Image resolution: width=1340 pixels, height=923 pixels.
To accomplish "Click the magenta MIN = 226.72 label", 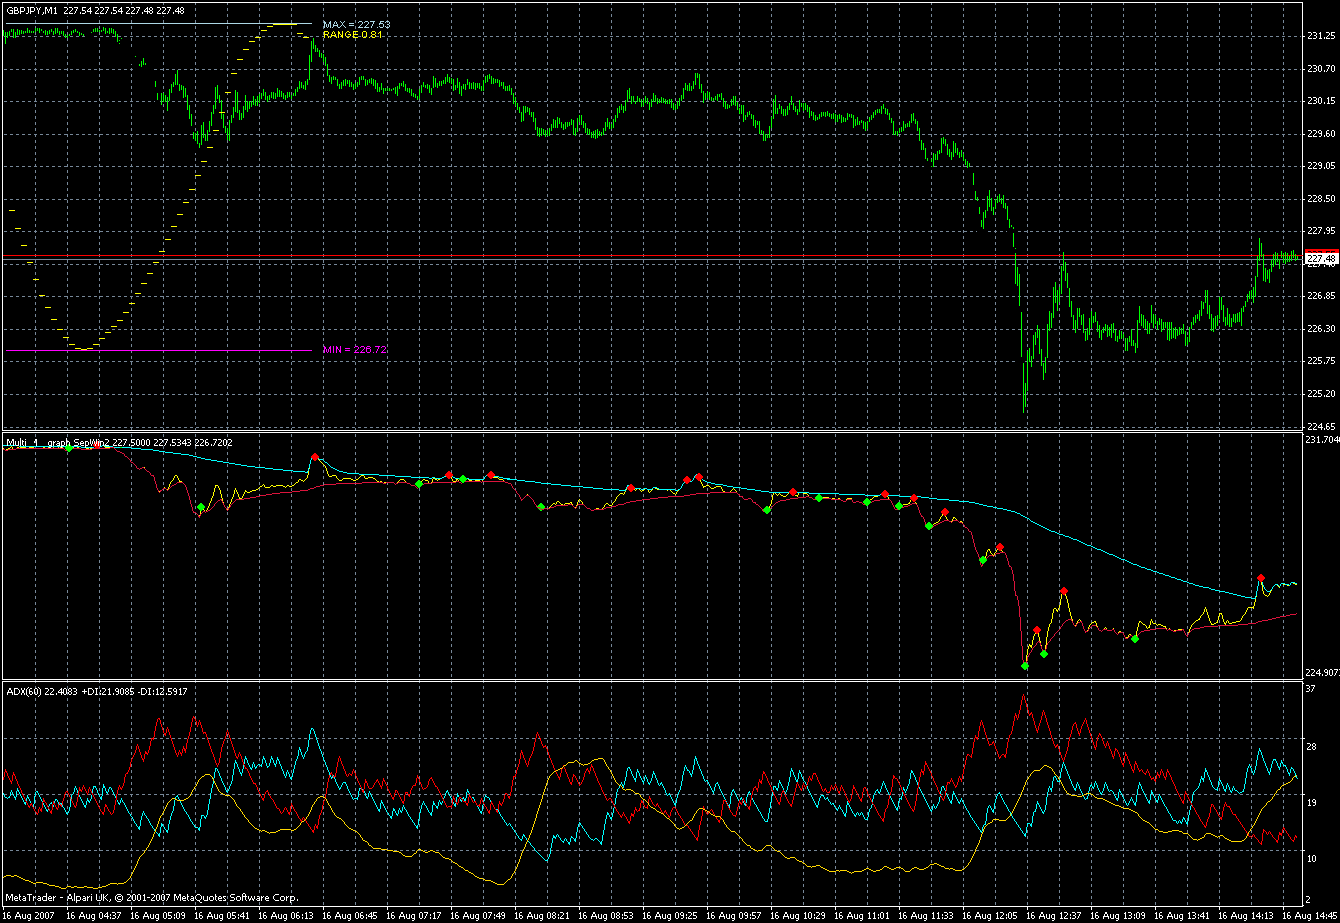I will point(354,350).
